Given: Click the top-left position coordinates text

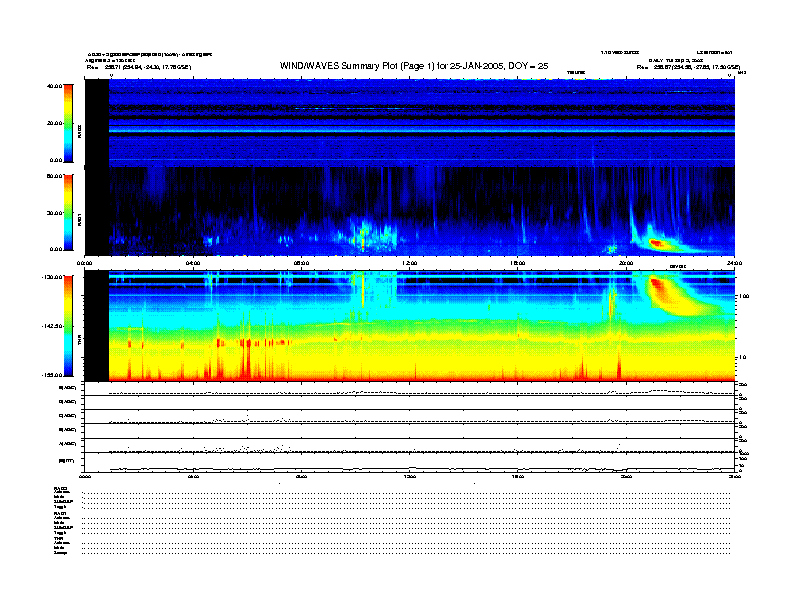Looking at the screenshot, I should (x=139, y=67).
